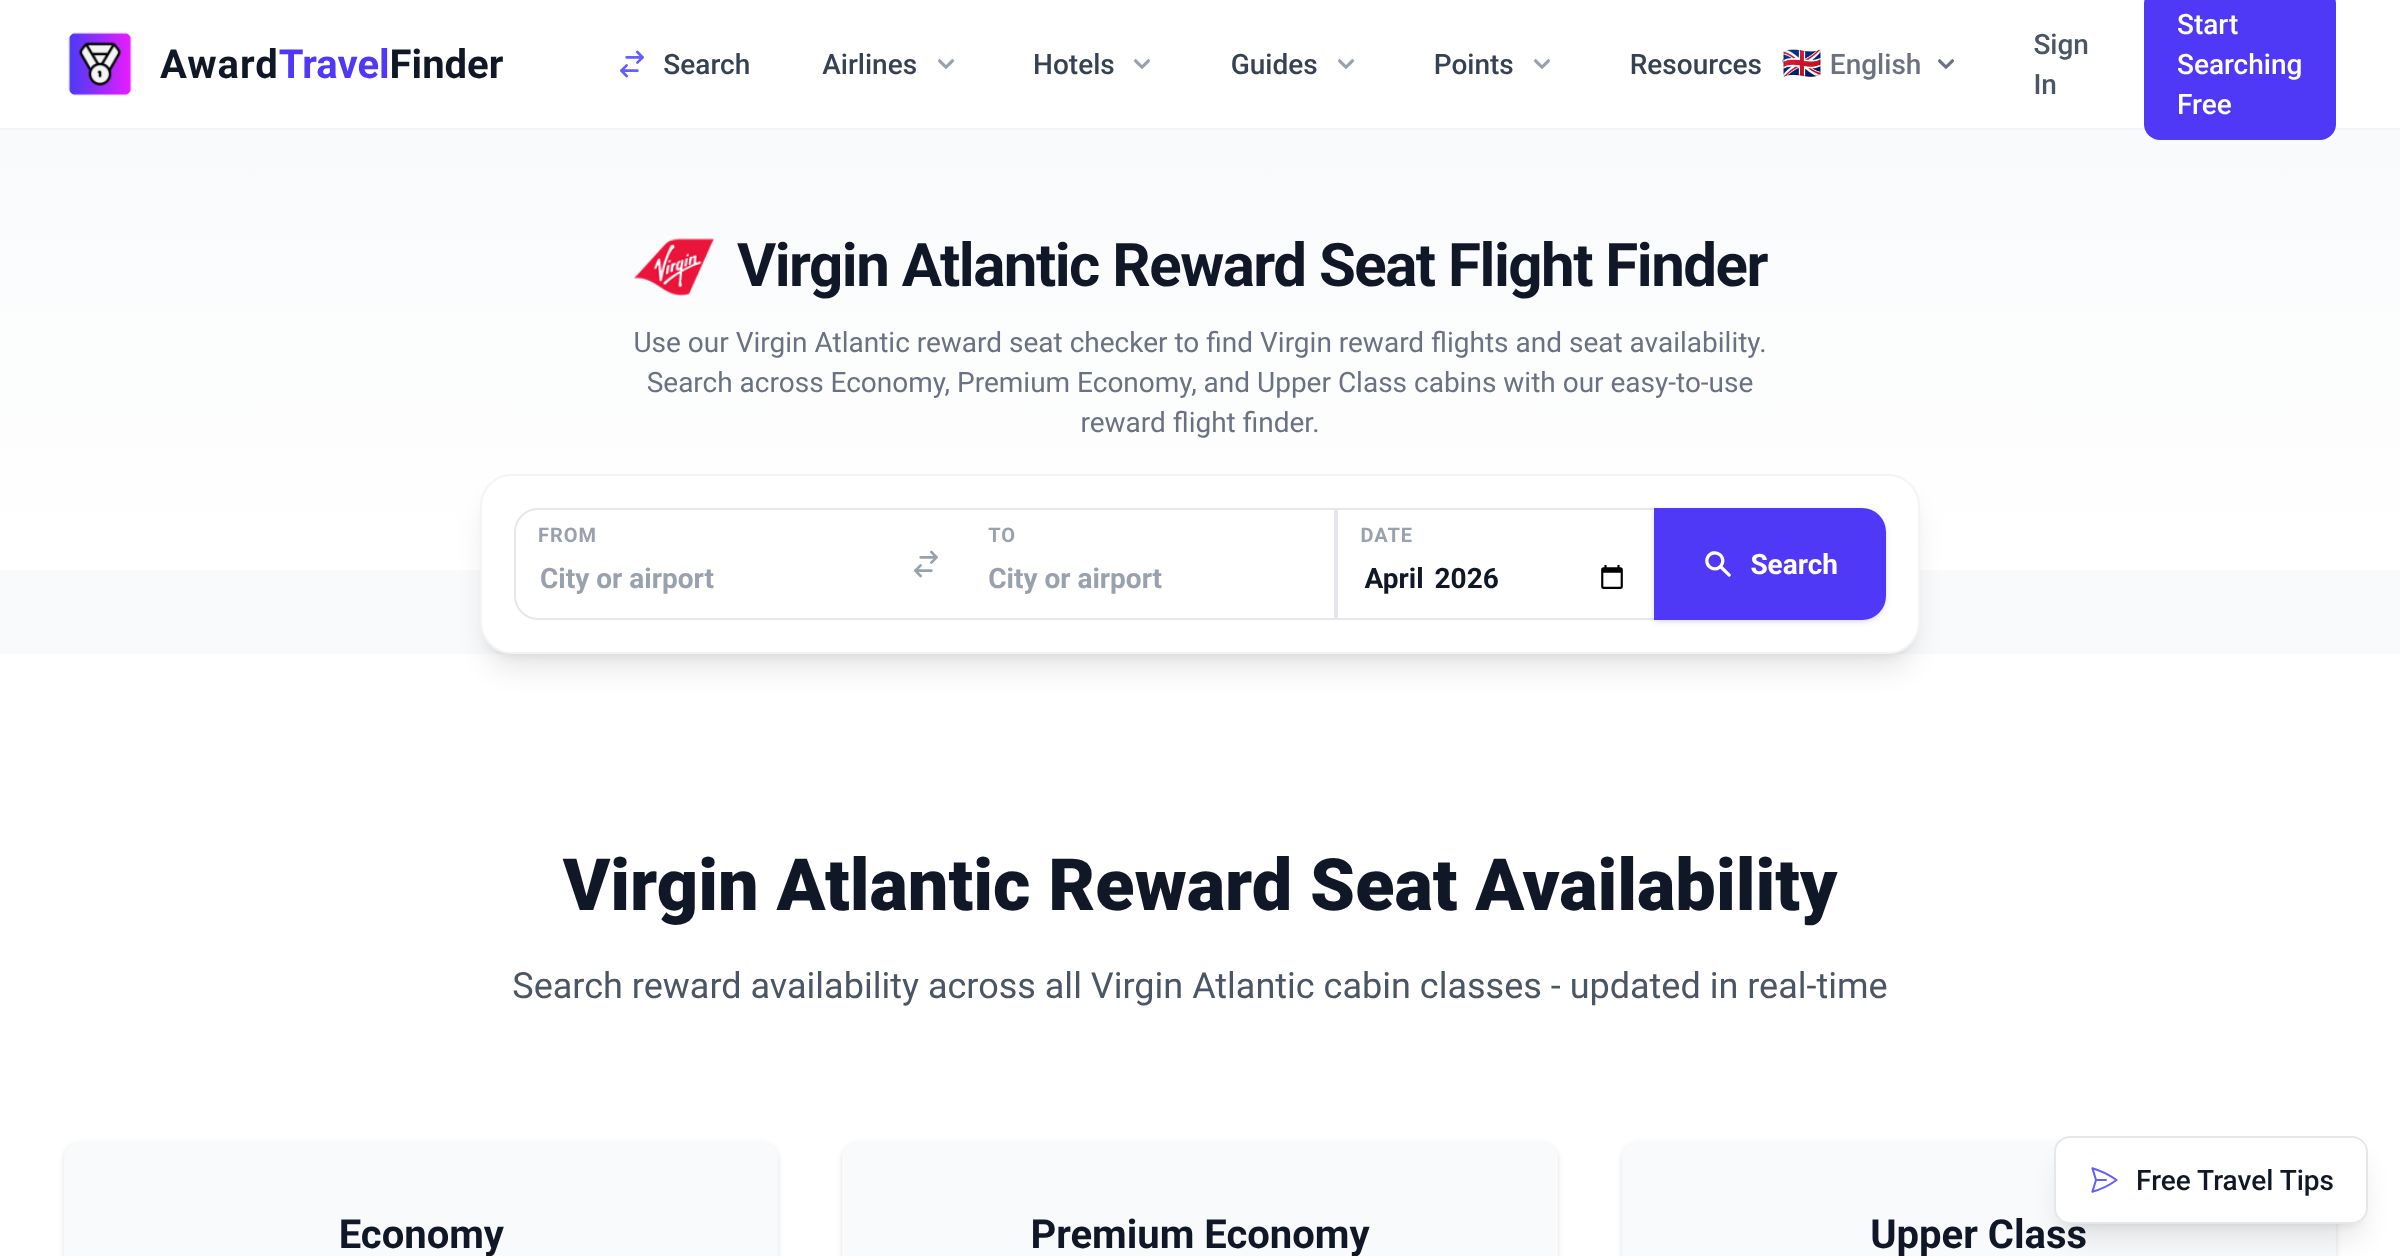Click the magnifier icon in Search button
Image resolution: width=2400 pixels, height=1256 pixels.
[1717, 564]
